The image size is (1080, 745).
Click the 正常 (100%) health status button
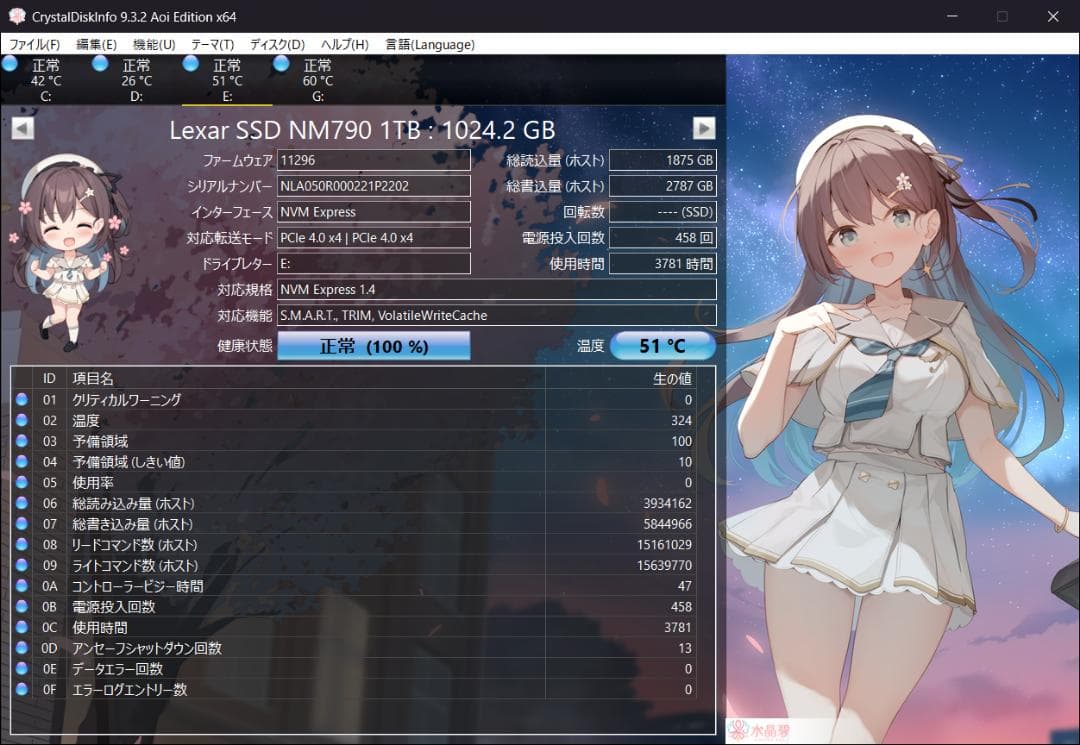[374, 345]
